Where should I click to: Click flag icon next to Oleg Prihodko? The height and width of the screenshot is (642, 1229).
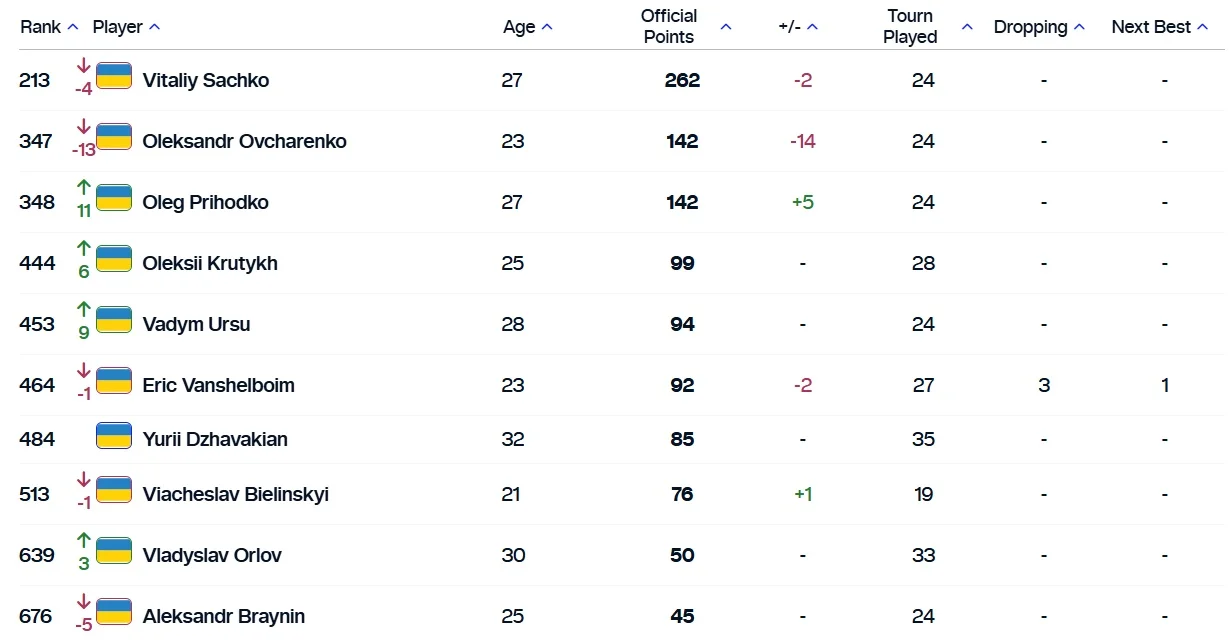tap(114, 198)
